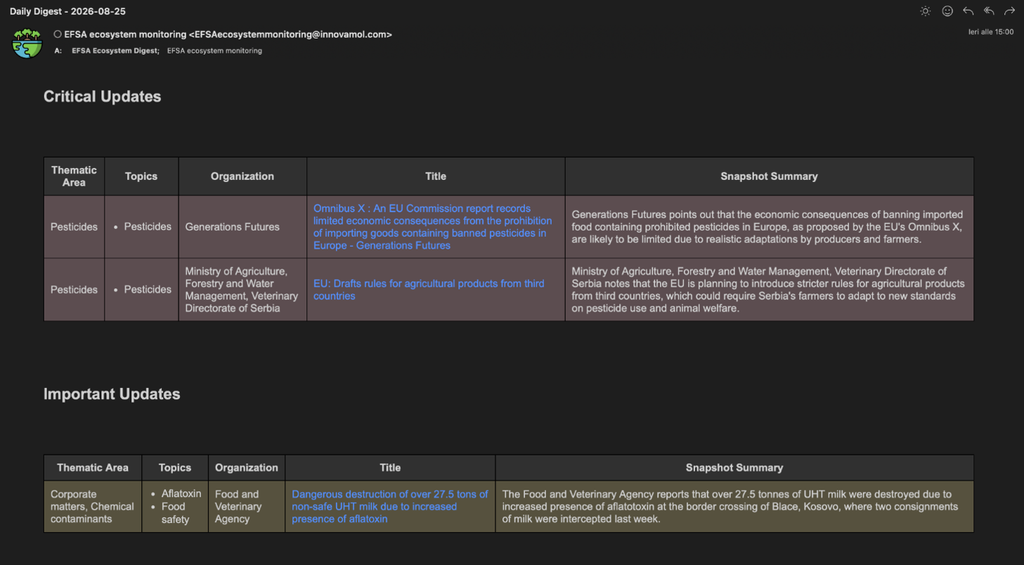Click the Snapshot Summary header in Critical Updates
The image size is (1024, 565).
click(769, 176)
